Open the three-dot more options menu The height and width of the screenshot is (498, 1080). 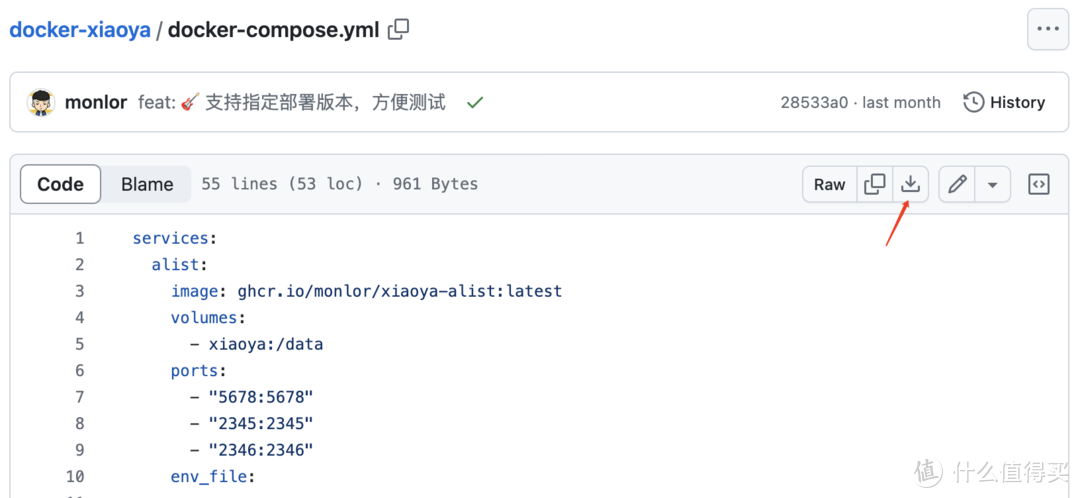click(x=1047, y=29)
